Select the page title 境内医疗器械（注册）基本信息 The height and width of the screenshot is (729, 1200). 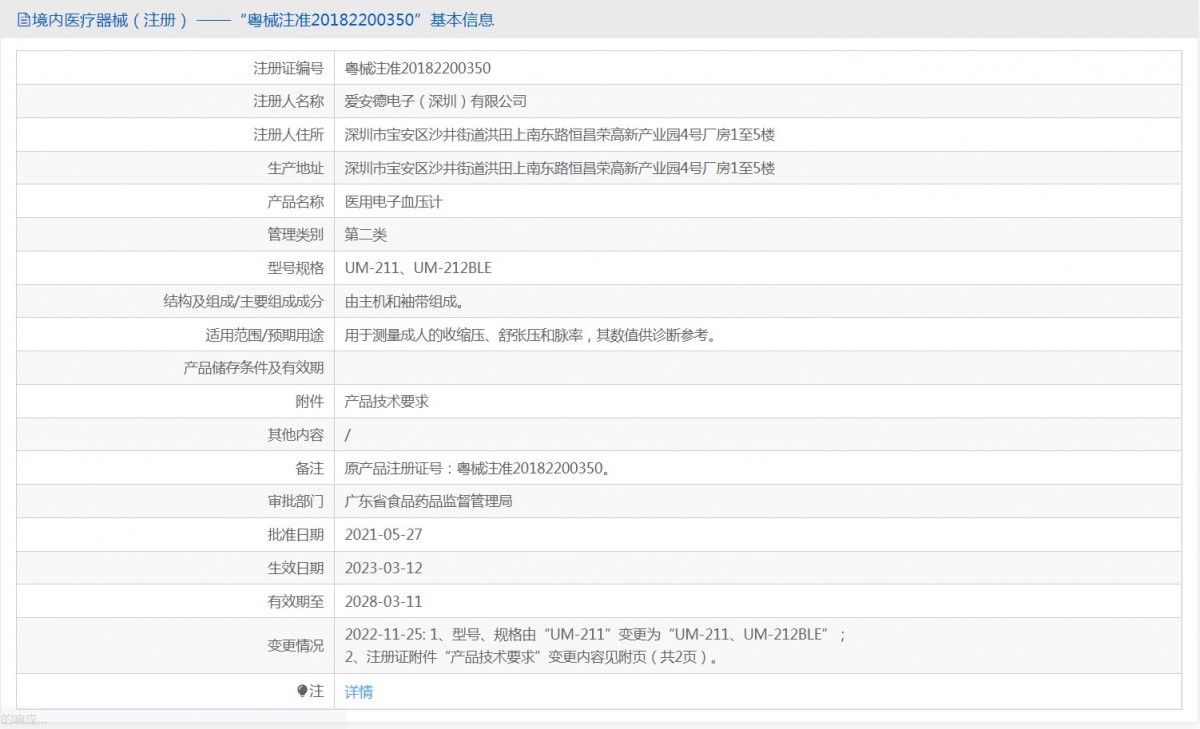tap(262, 19)
